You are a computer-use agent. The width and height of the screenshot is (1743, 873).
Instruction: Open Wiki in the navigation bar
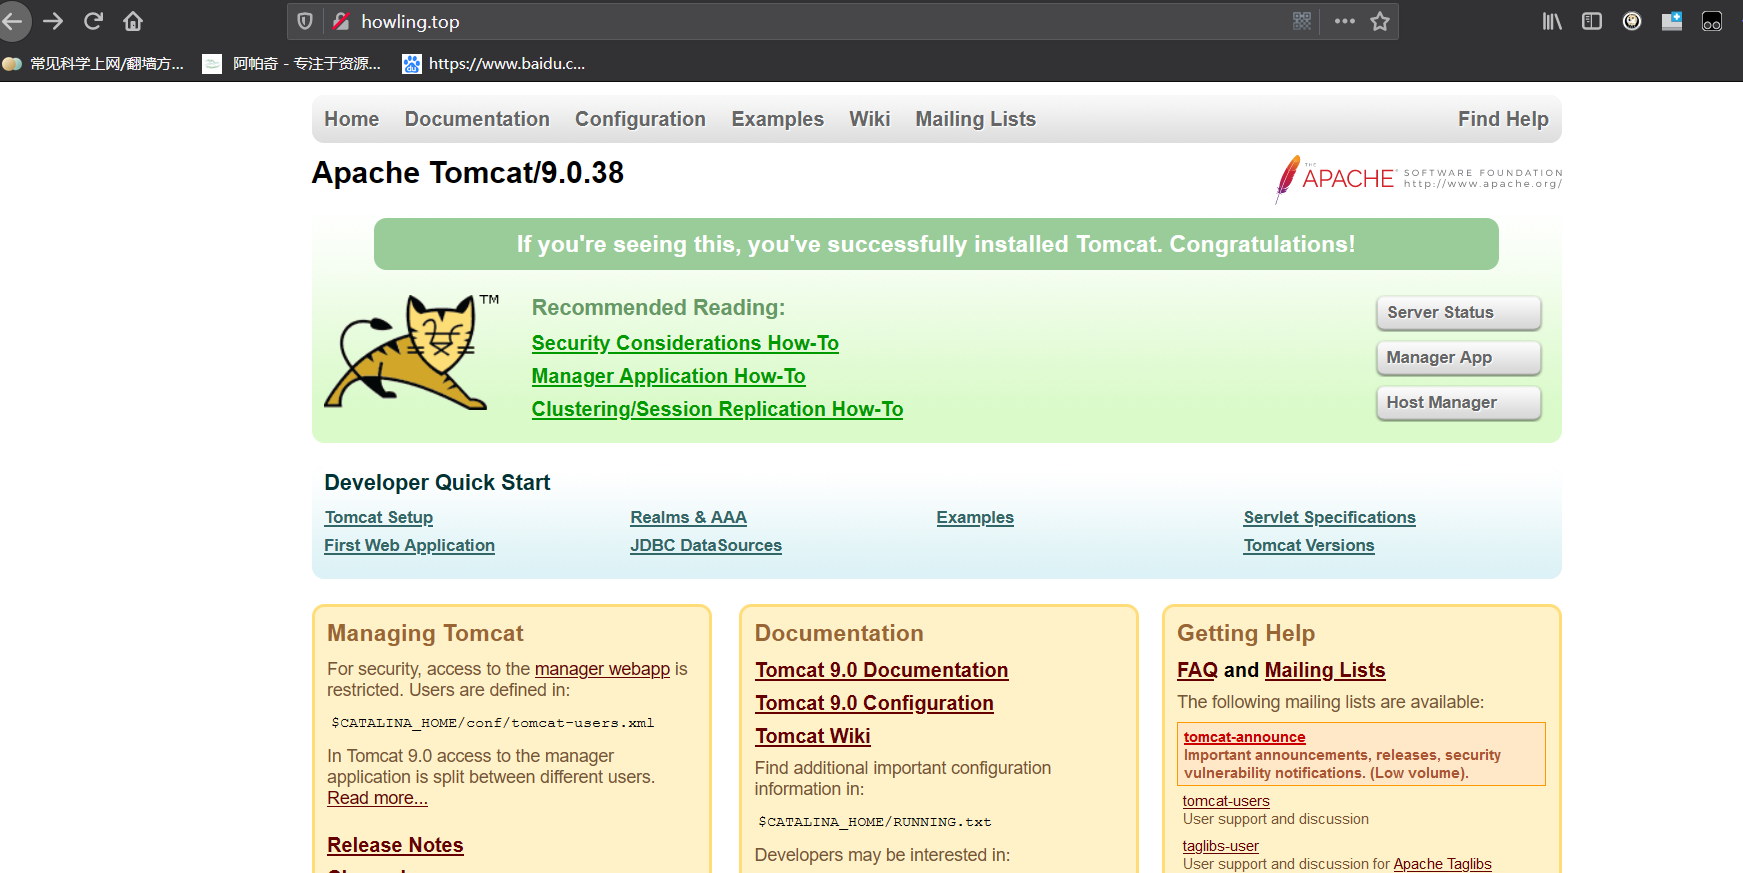[x=870, y=119]
